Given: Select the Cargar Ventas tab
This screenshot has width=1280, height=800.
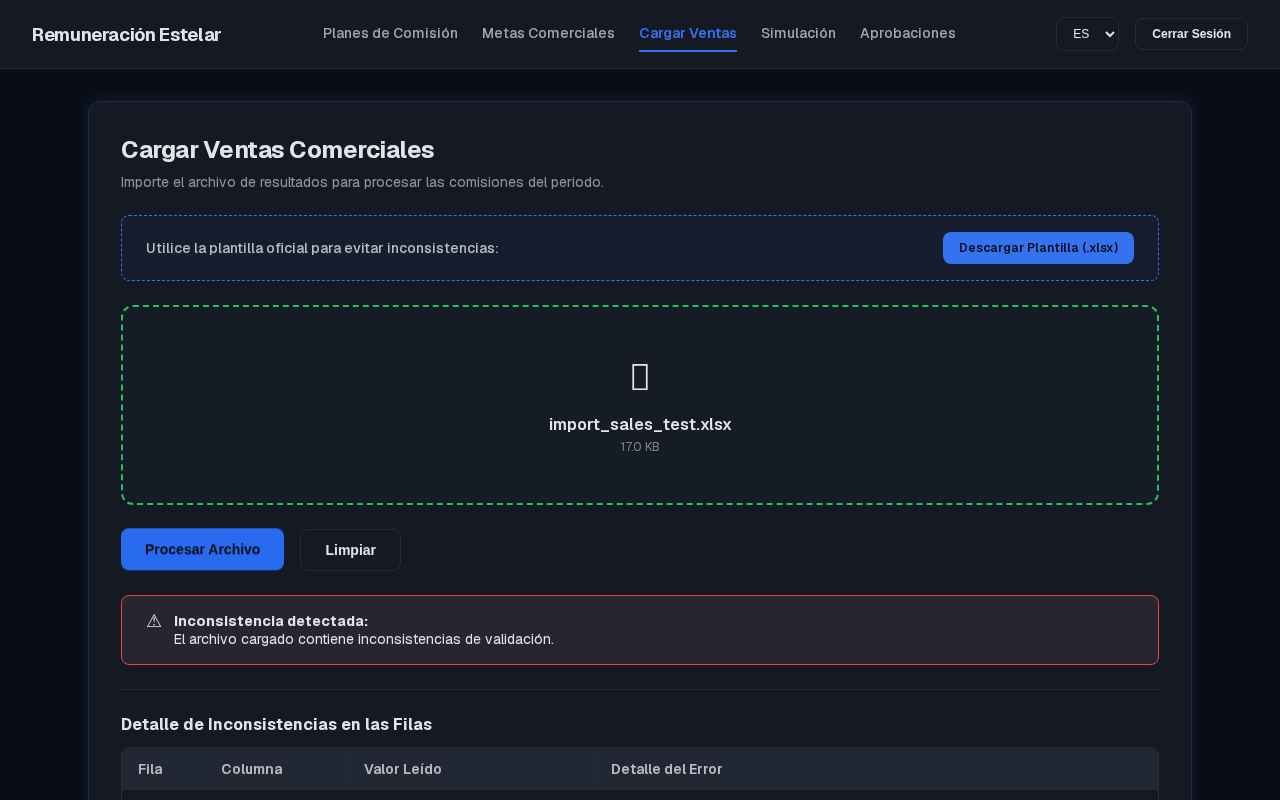Looking at the screenshot, I should coord(688,33).
